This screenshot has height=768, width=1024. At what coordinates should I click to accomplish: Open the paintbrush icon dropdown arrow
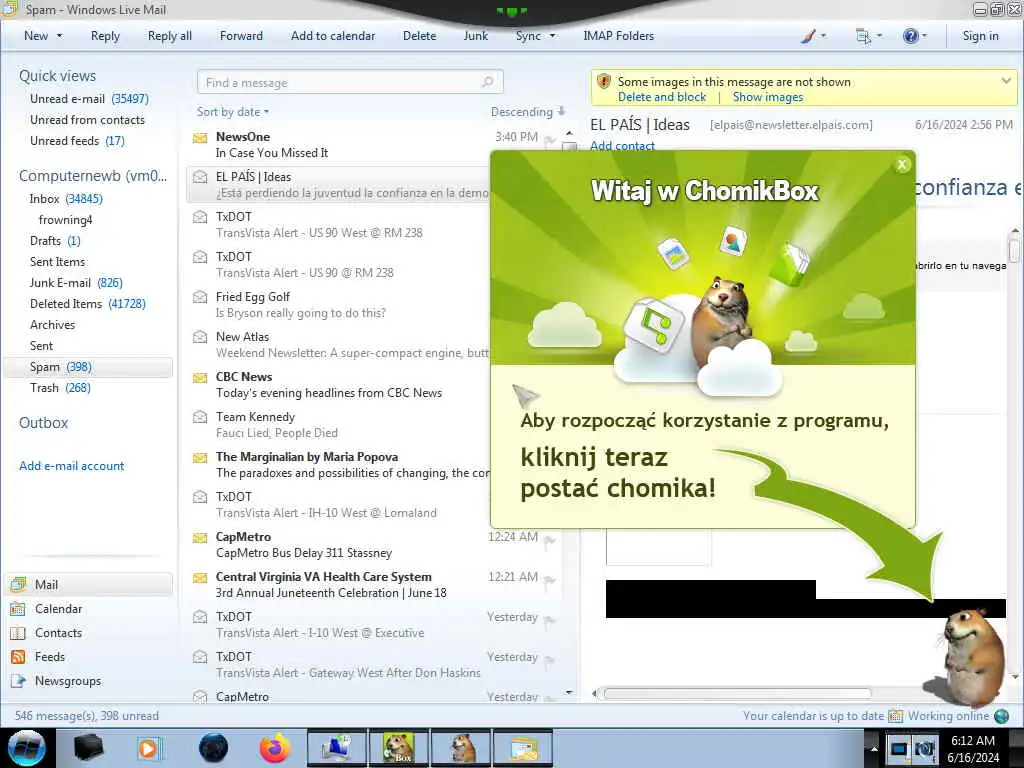824,36
